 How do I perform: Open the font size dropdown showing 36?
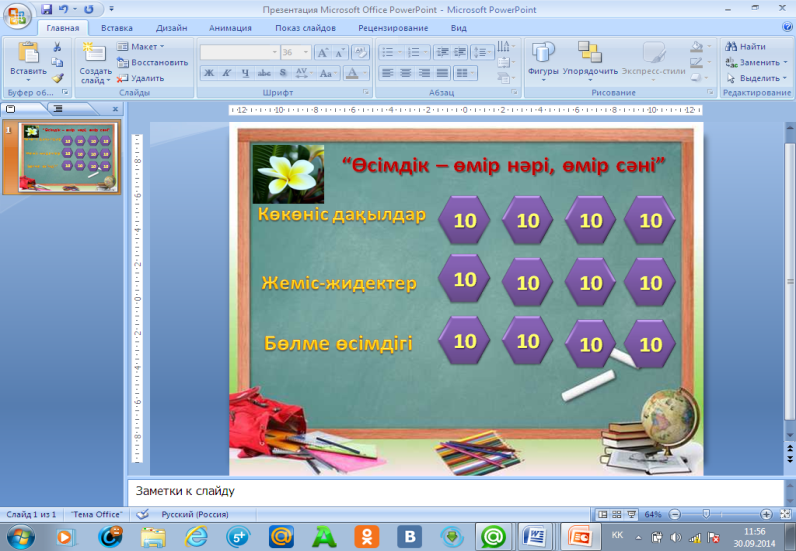[295, 52]
